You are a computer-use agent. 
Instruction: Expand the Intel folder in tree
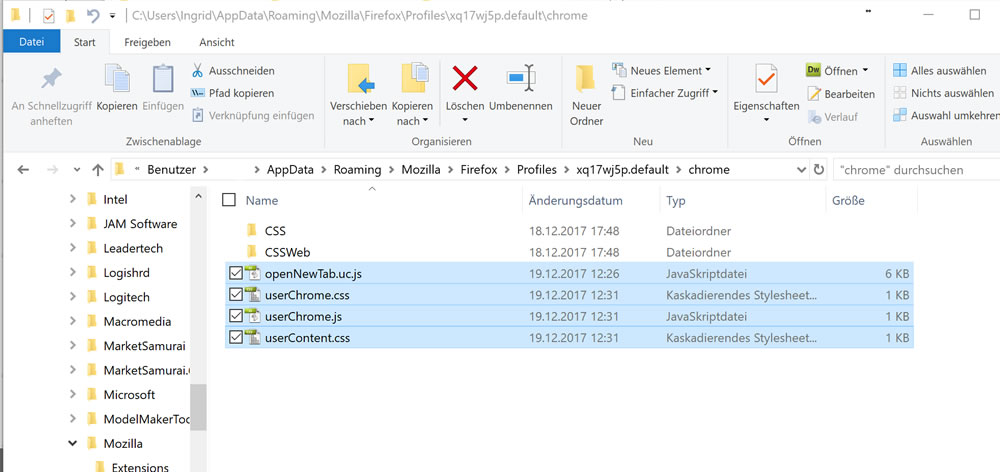[x=73, y=200]
